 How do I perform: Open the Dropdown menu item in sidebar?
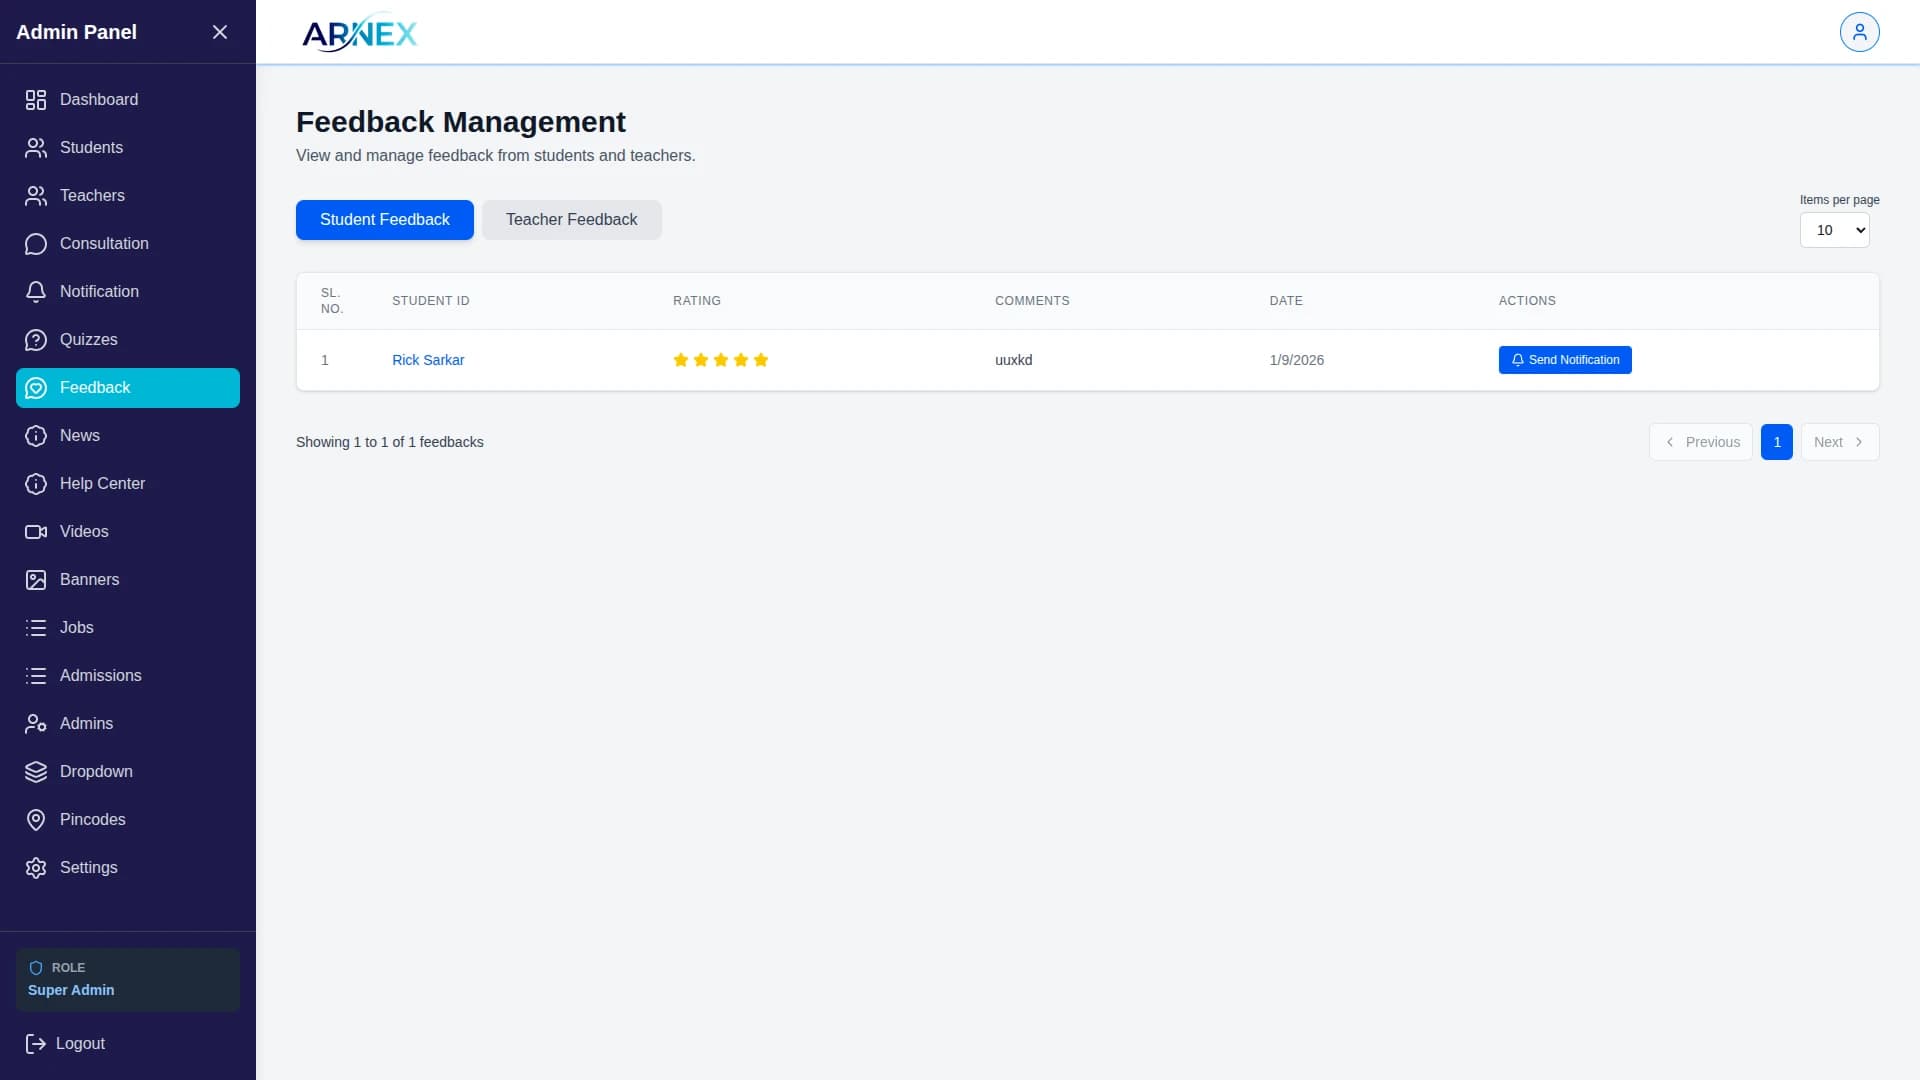96,772
